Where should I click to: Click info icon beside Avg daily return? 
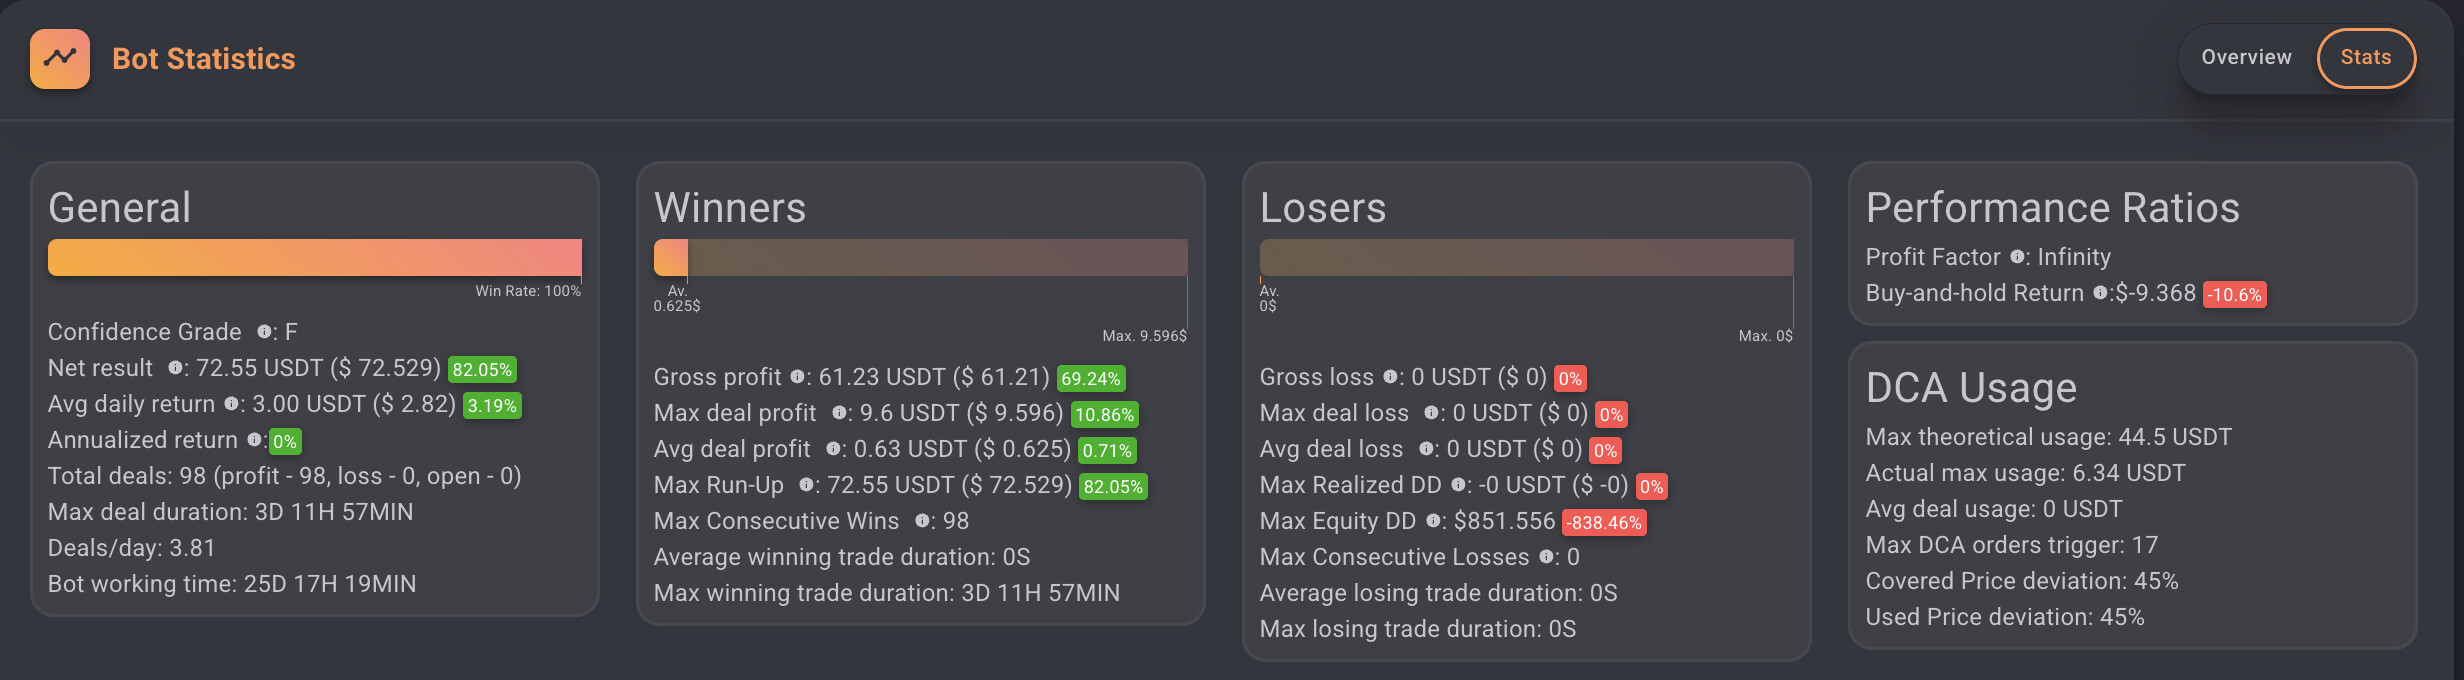[231, 404]
